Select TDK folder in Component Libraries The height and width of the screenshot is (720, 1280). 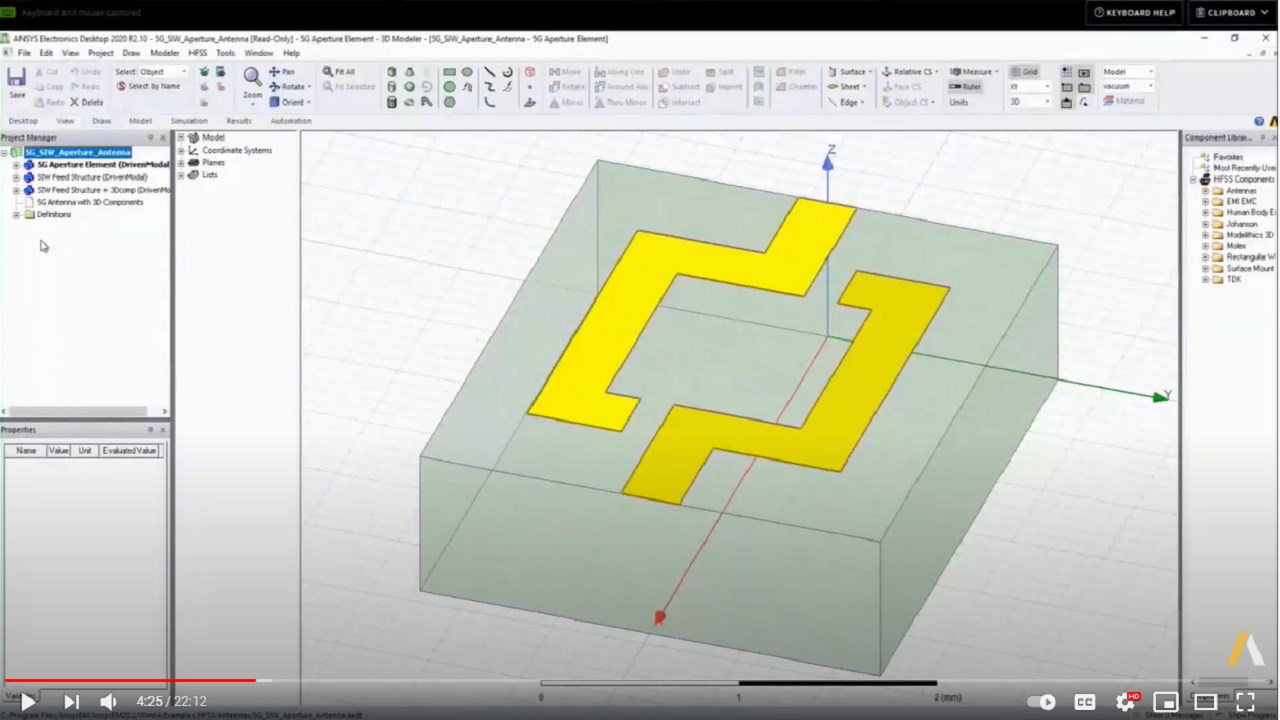[x=1234, y=279]
